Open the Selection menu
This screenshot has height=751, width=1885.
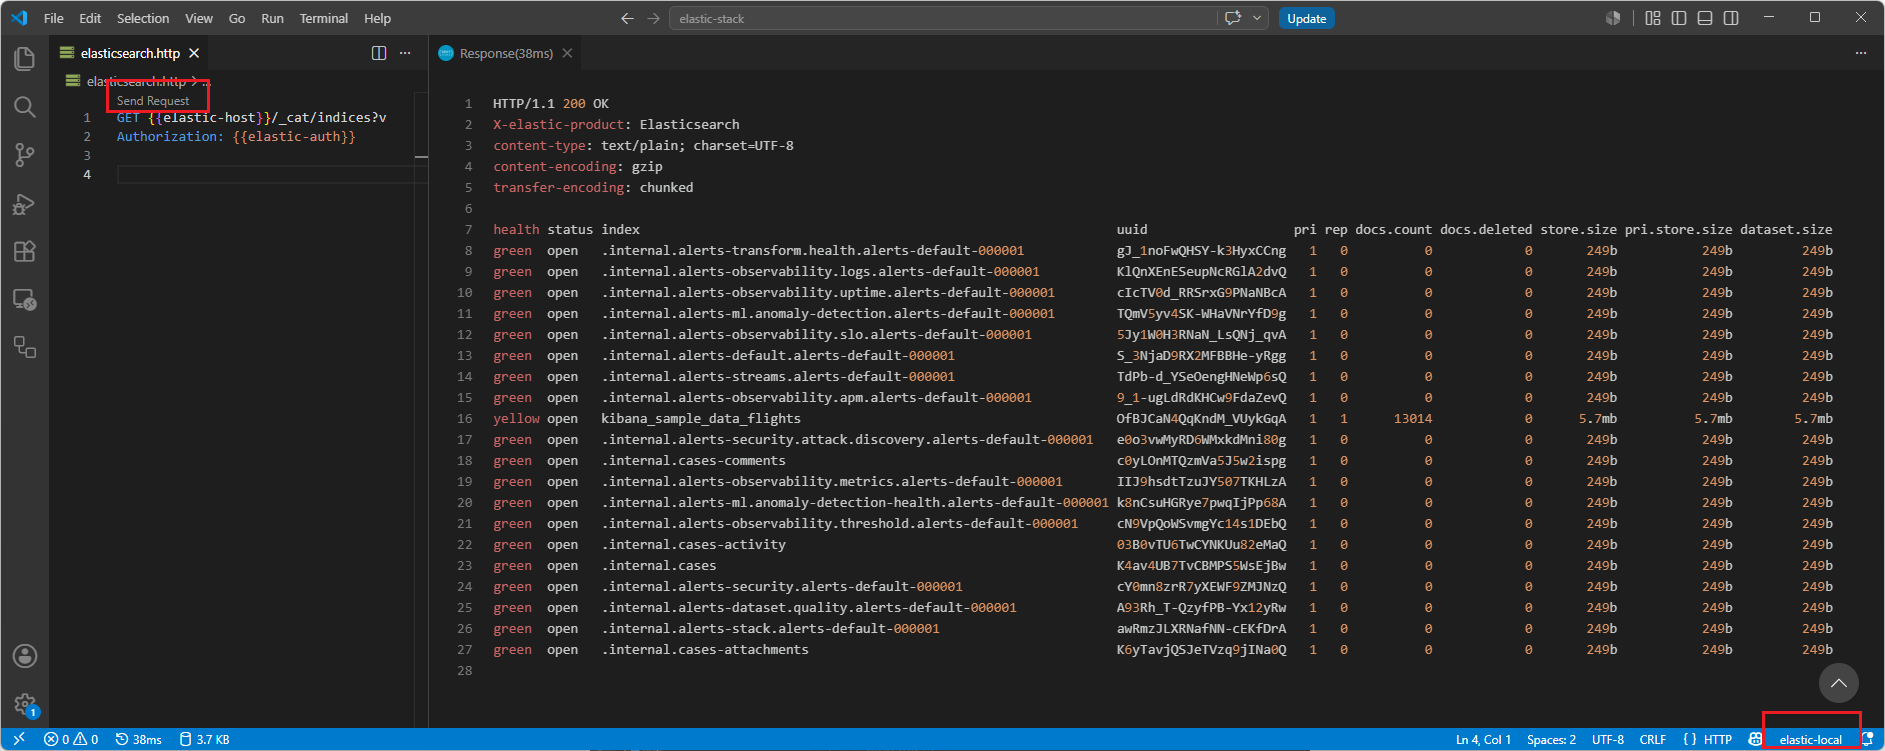coord(143,18)
